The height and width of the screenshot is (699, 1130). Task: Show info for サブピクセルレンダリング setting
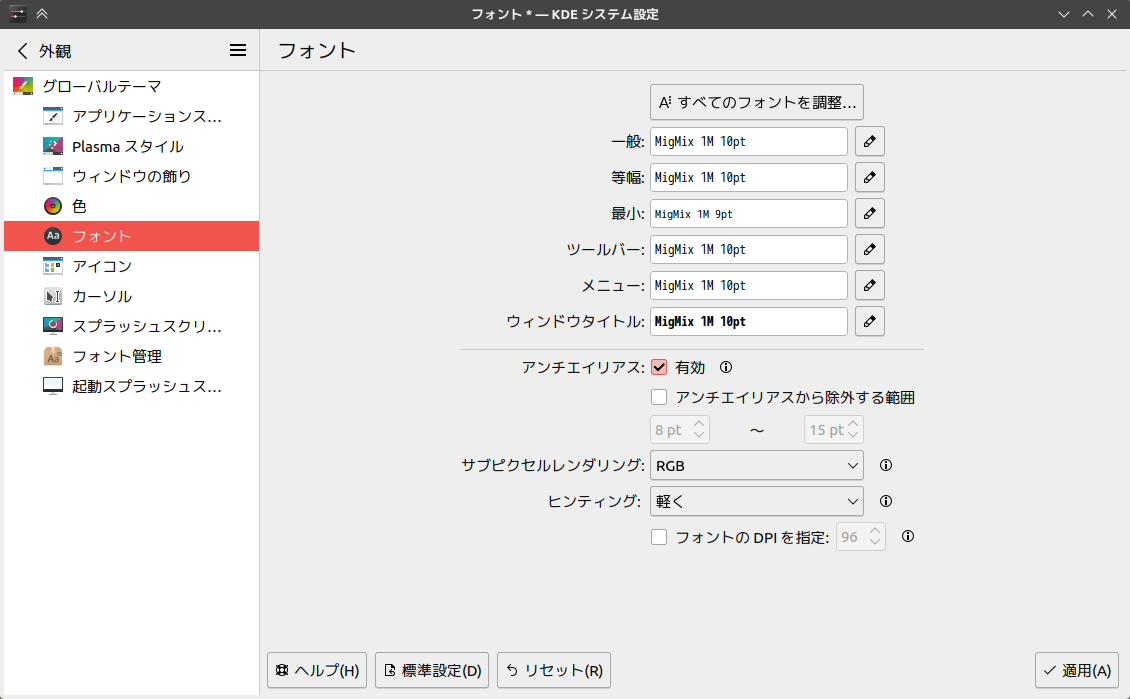(x=886, y=466)
